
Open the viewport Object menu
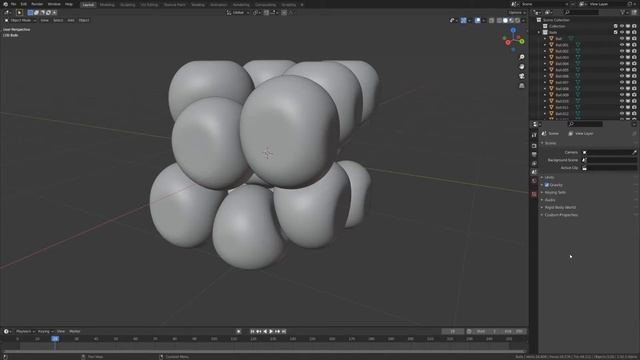point(84,20)
